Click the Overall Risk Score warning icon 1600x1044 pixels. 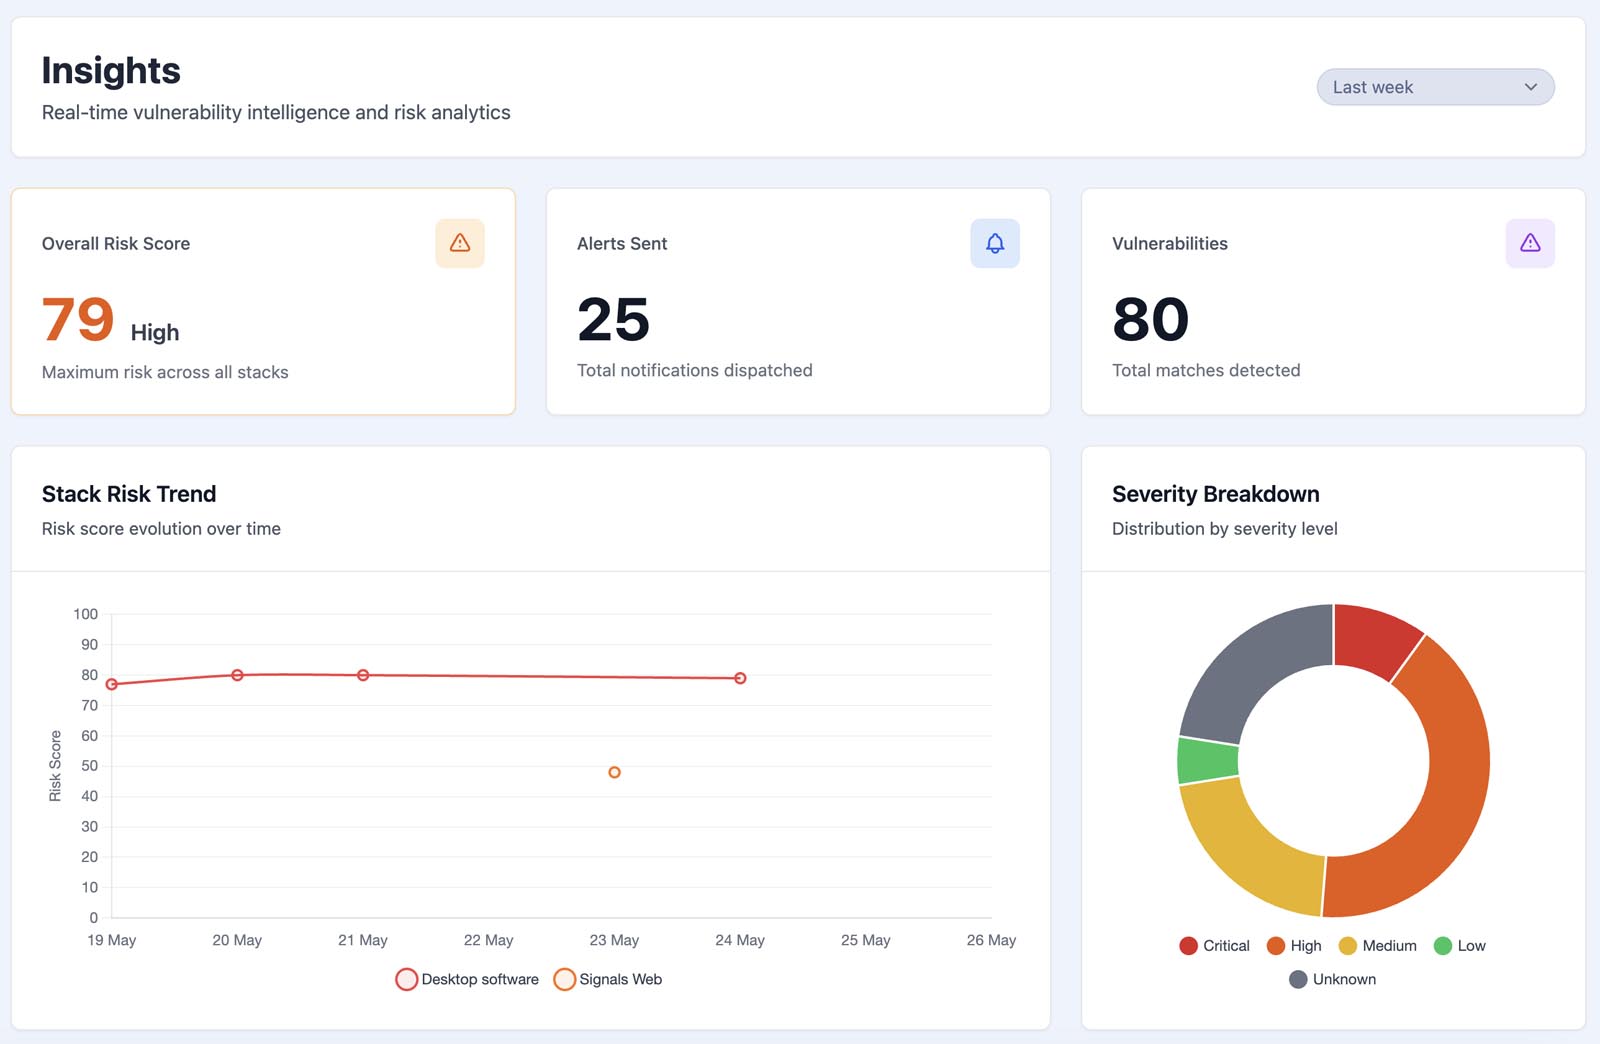[460, 243]
